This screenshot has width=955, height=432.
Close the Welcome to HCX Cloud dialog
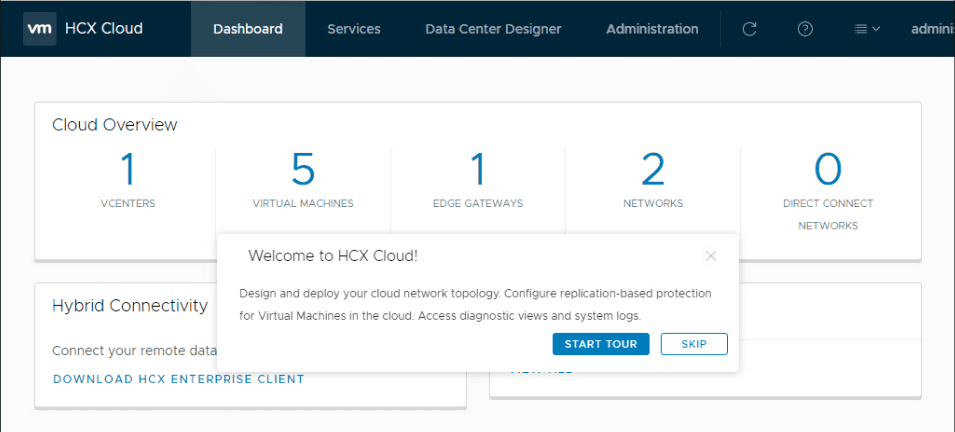coord(711,256)
